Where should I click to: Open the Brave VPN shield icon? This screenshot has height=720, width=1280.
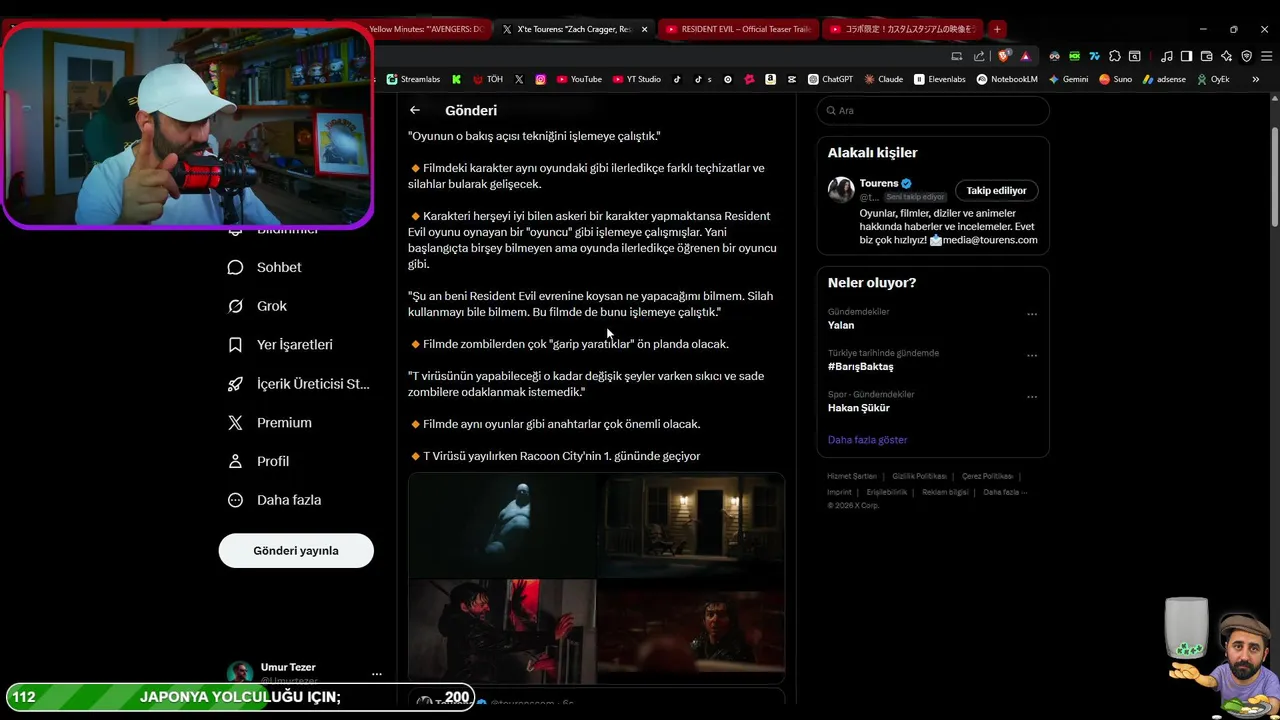1247,56
